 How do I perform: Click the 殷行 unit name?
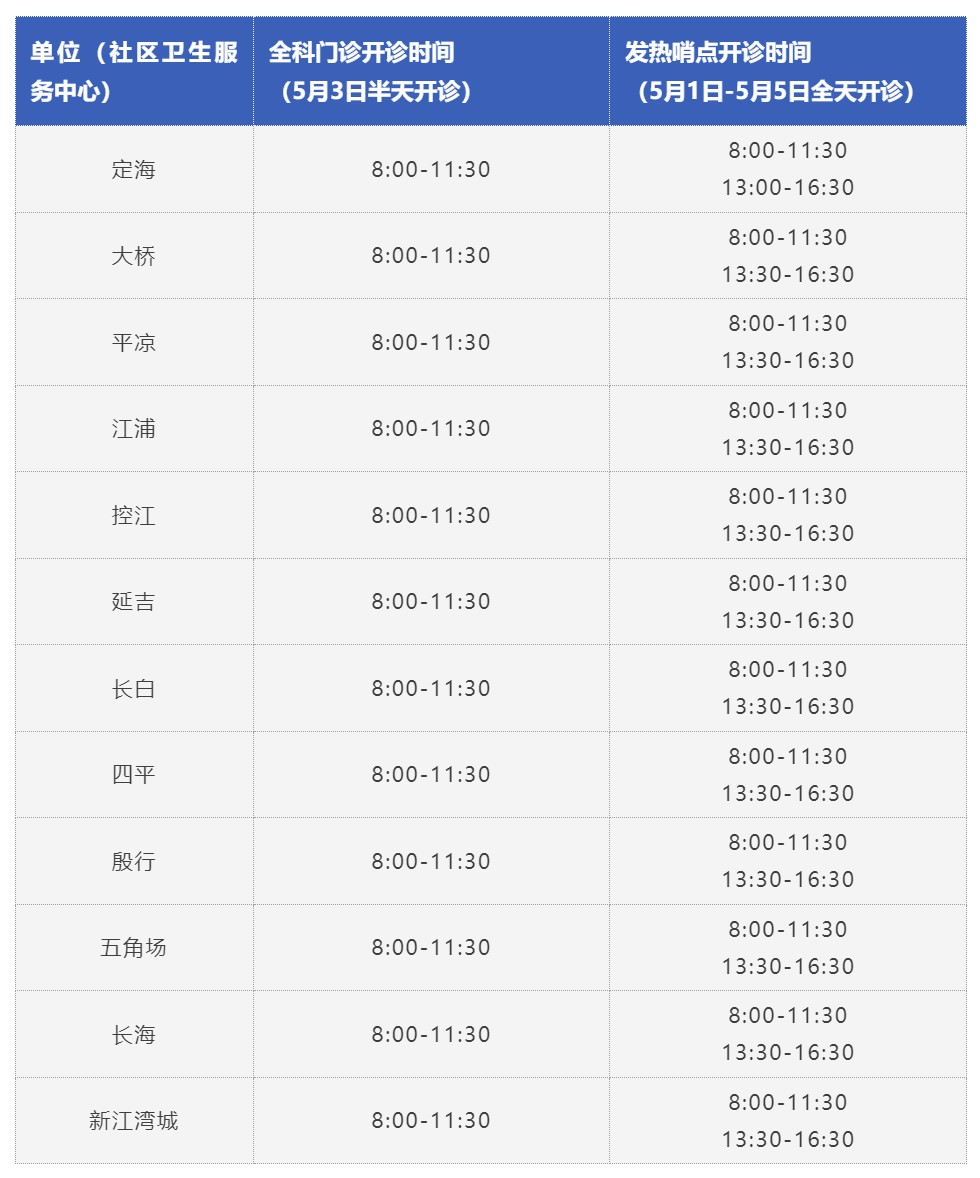134,862
